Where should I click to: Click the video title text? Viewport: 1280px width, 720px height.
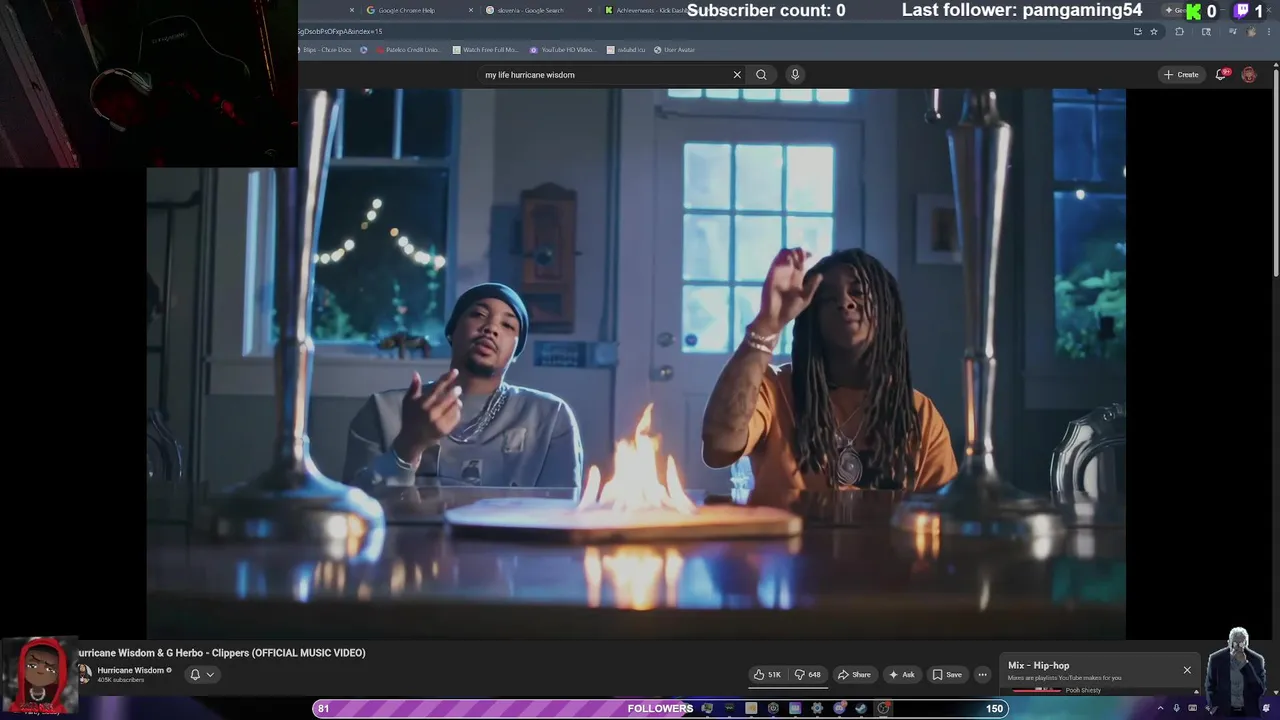point(222,653)
